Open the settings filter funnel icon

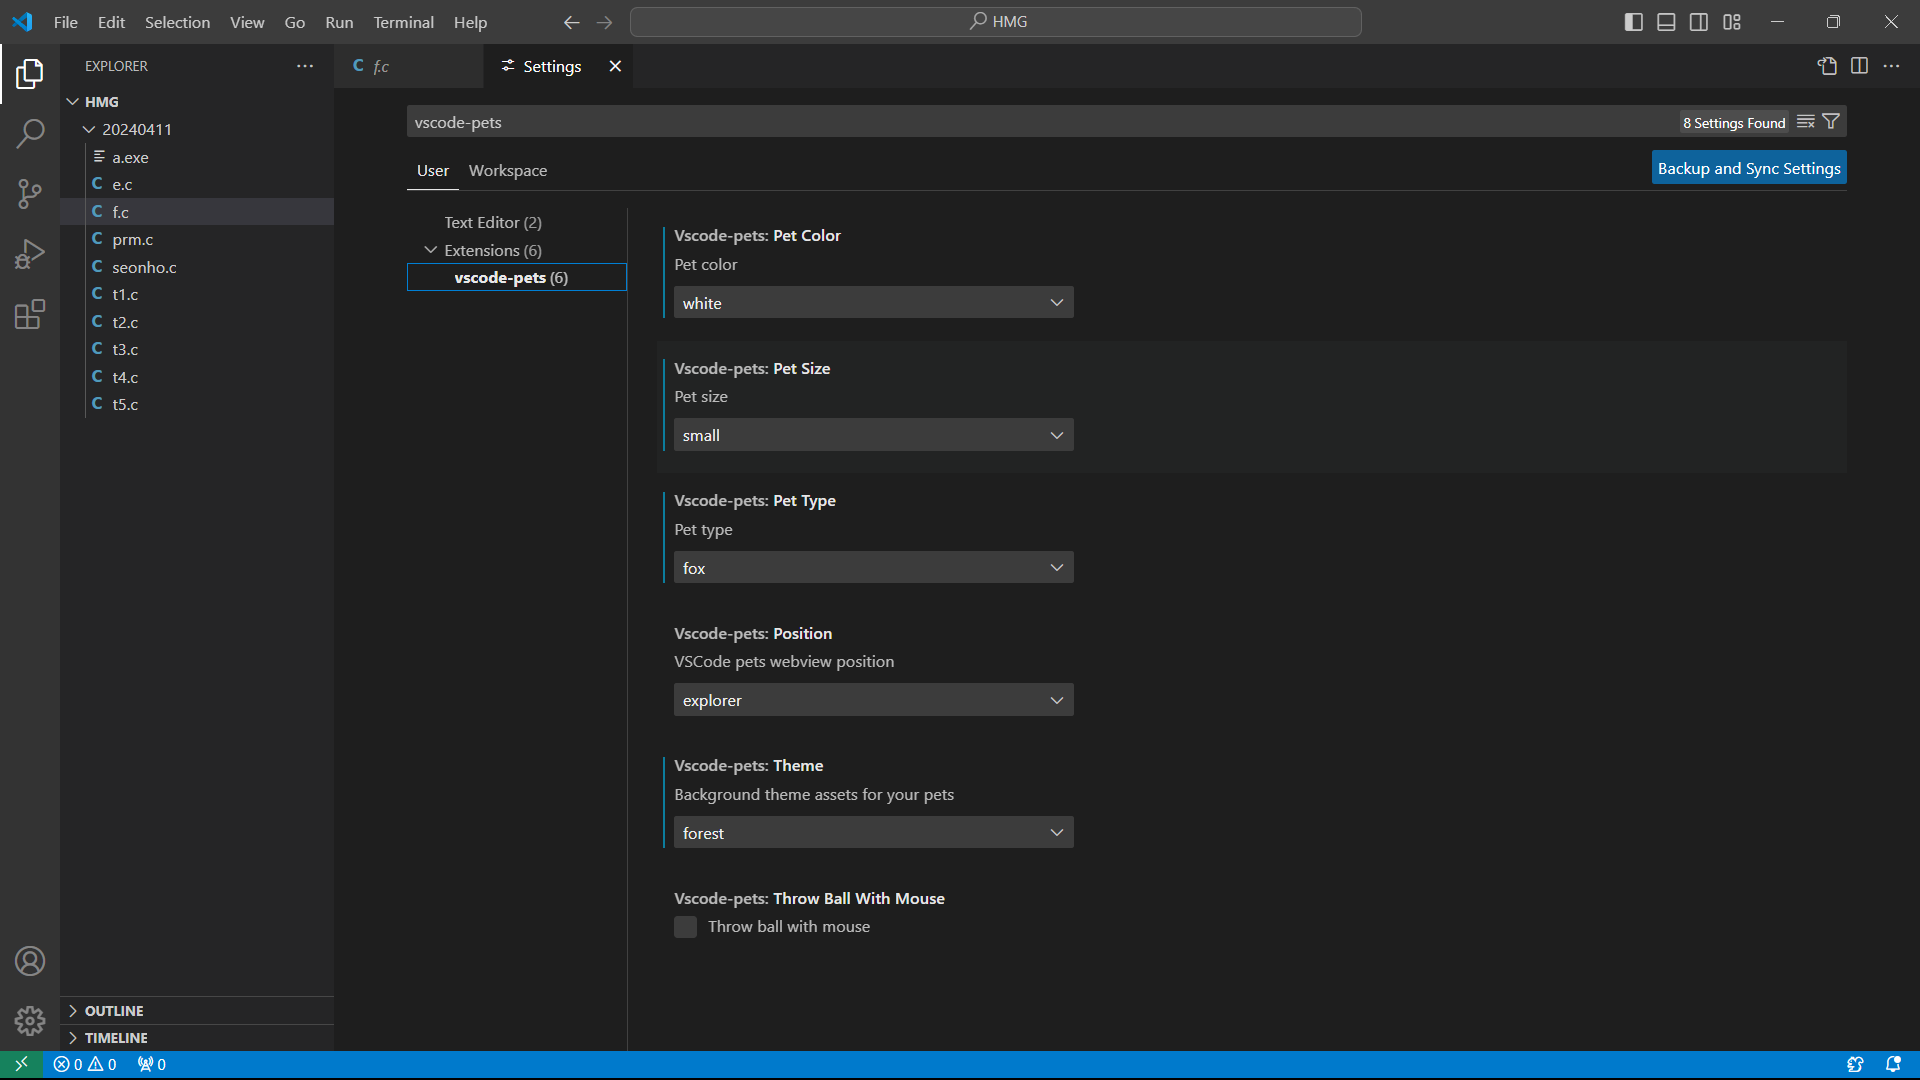coord(1831,122)
